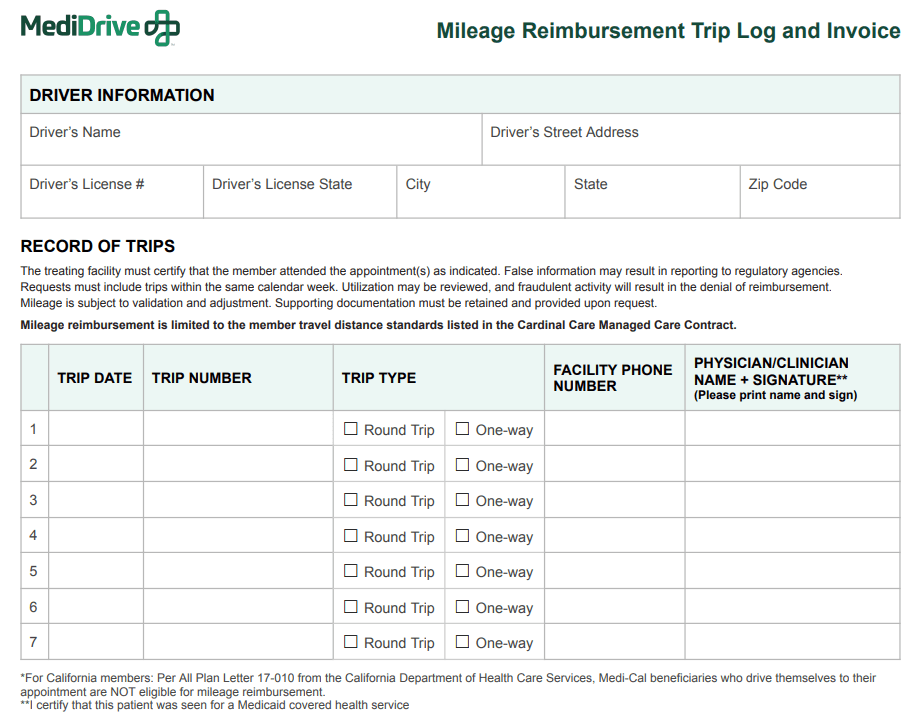
Task: Check One-way for trip row 3
Action: pyautogui.click(x=463, y=499)
